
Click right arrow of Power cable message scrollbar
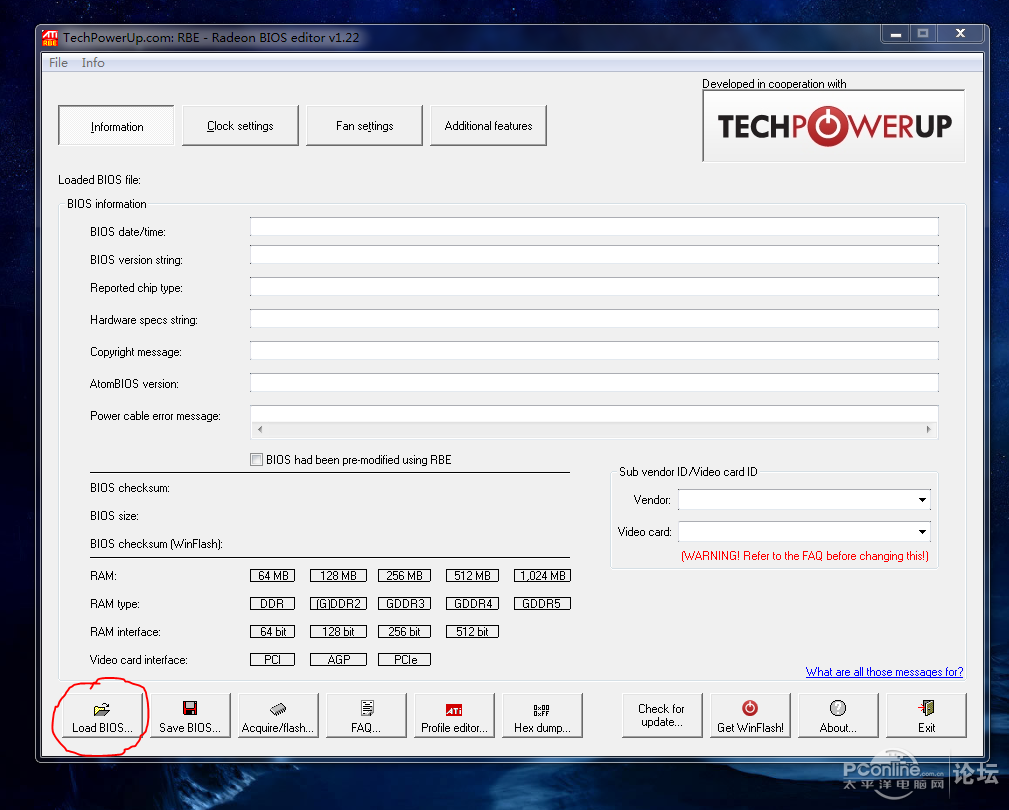point(928,429)
